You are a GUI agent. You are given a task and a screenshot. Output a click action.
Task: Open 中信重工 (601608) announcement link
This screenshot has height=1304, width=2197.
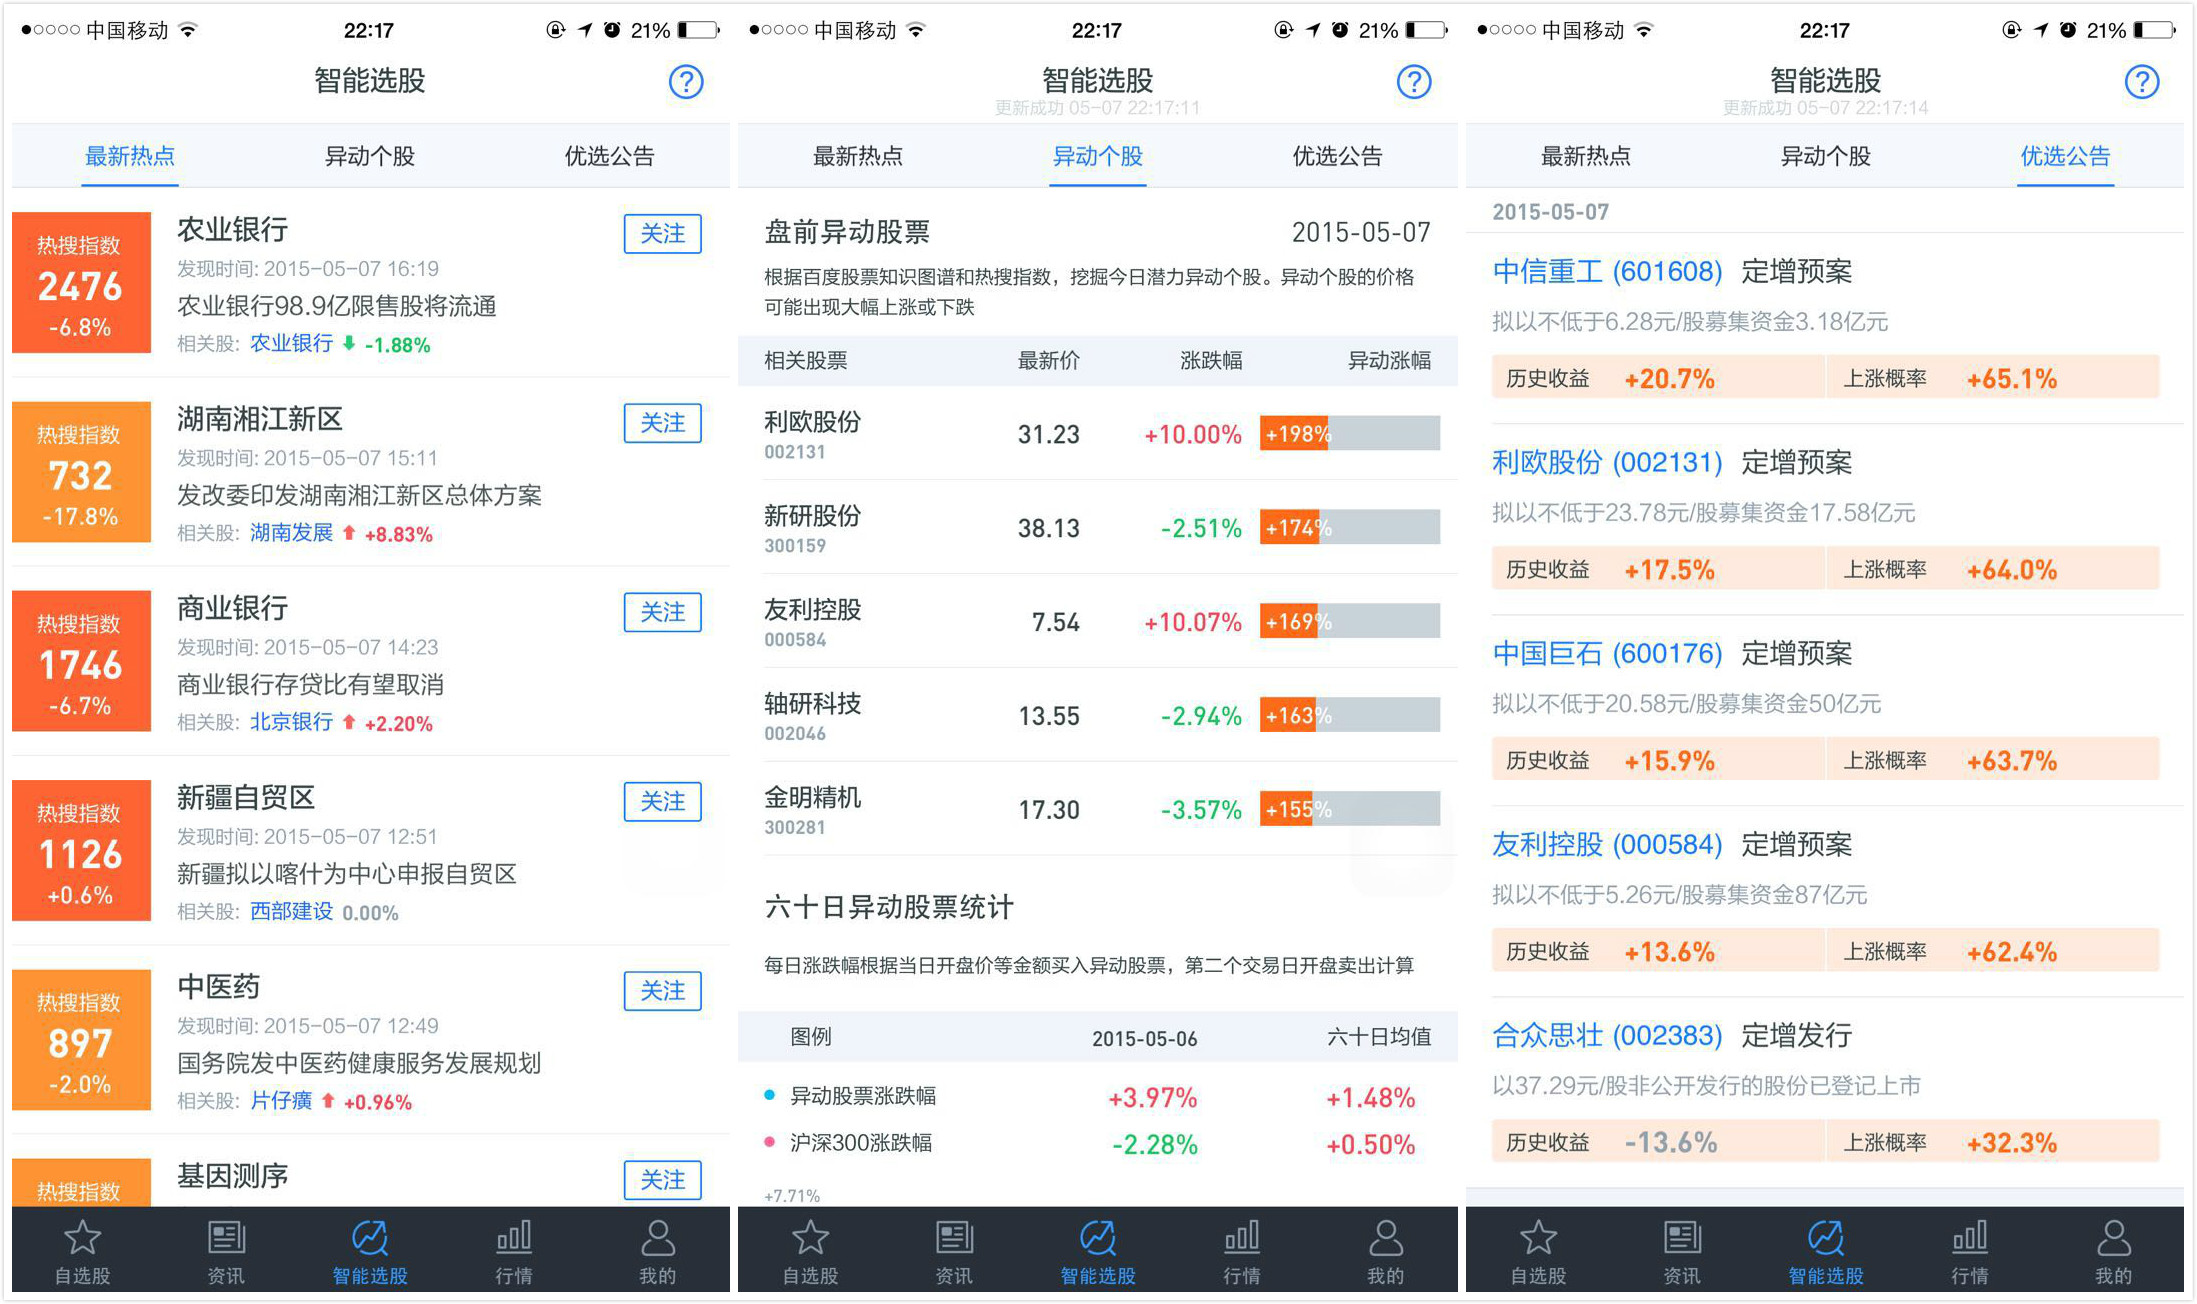[x=1607, y=271]
